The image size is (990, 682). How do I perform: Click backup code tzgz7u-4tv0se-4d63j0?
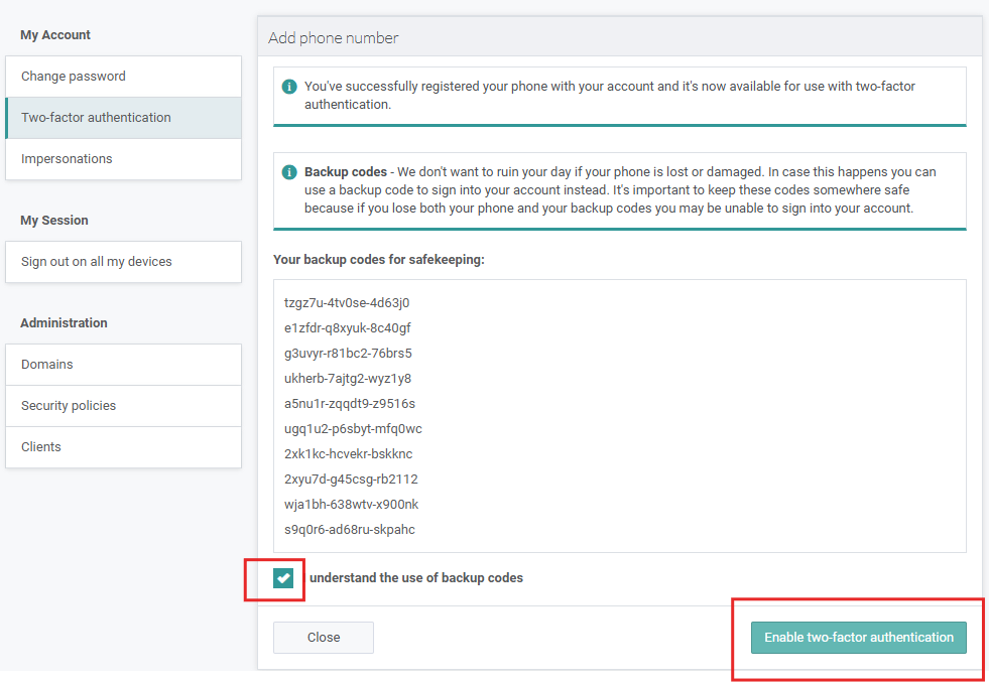click(x=347, y=303)
